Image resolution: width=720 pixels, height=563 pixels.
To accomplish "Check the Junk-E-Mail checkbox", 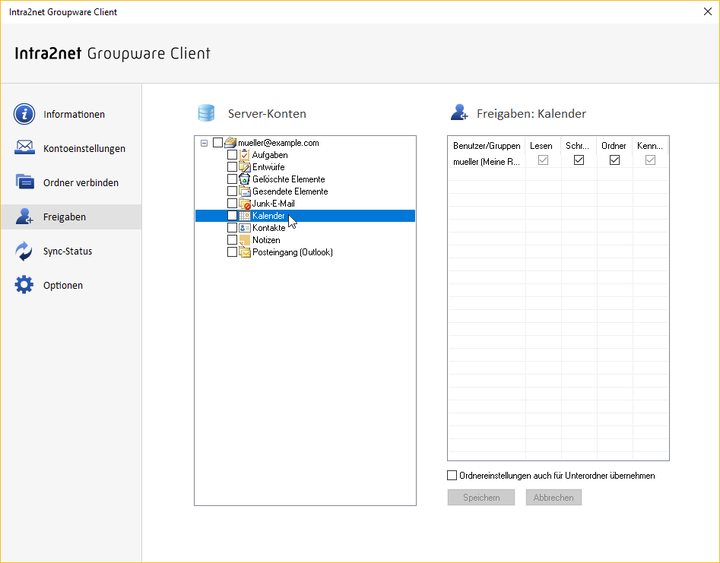I will click(x=232, y=203).
